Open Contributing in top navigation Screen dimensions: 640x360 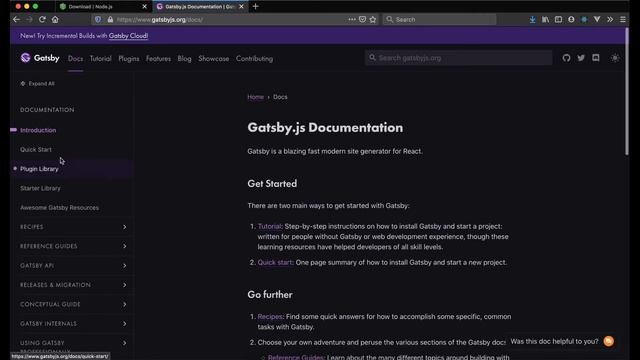(254, 59)
